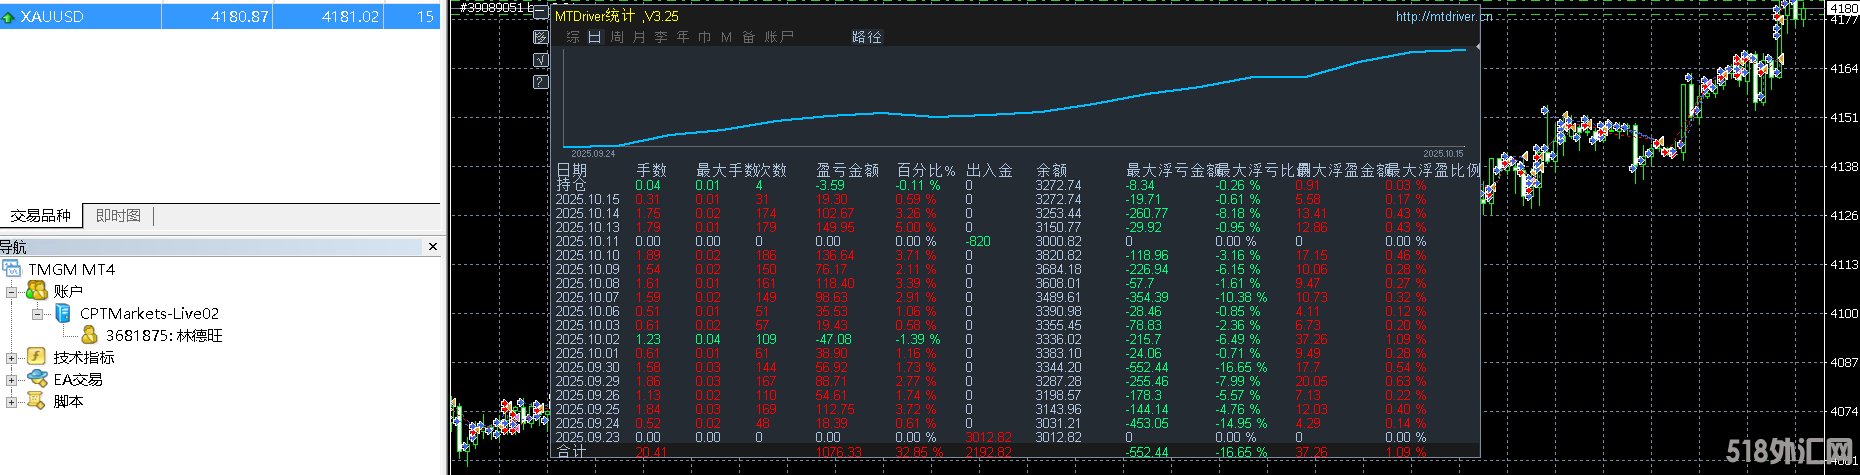
Task: Click the EA交易 expert advisor icon
Action: click(x=37, y=379)
